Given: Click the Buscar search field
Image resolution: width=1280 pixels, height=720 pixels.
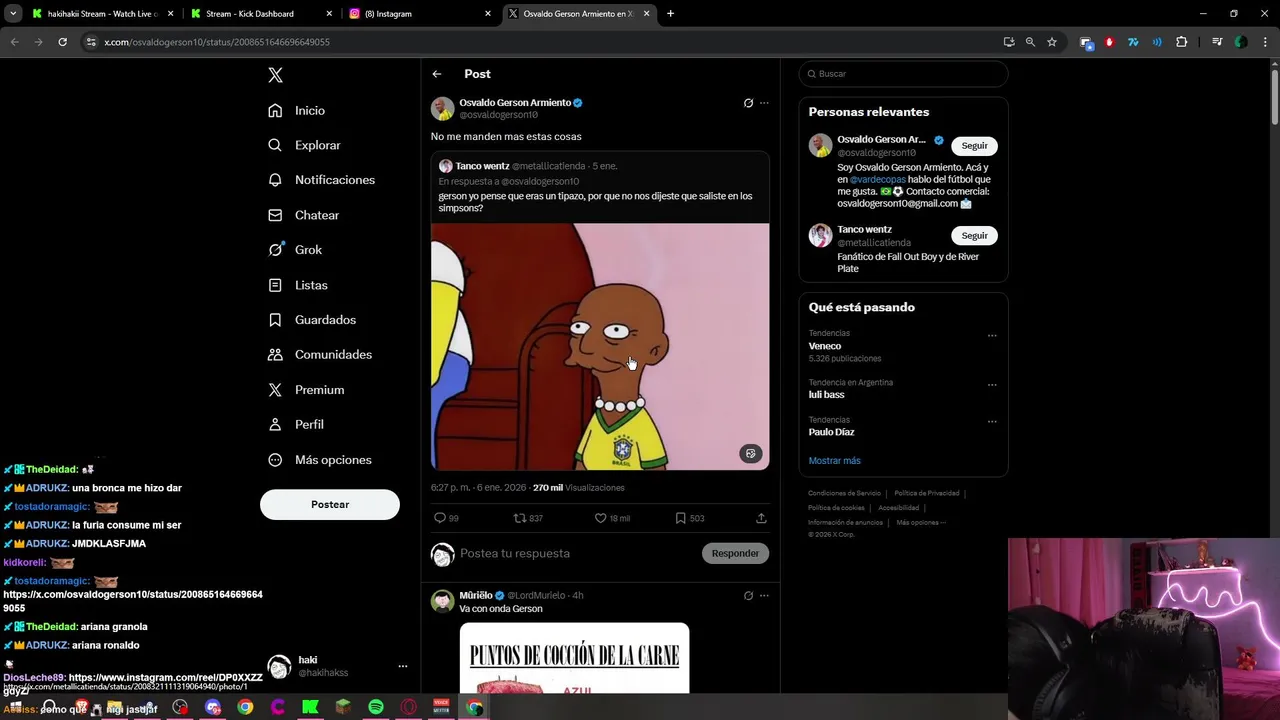Looking at the screenshot, I should 903,74.
